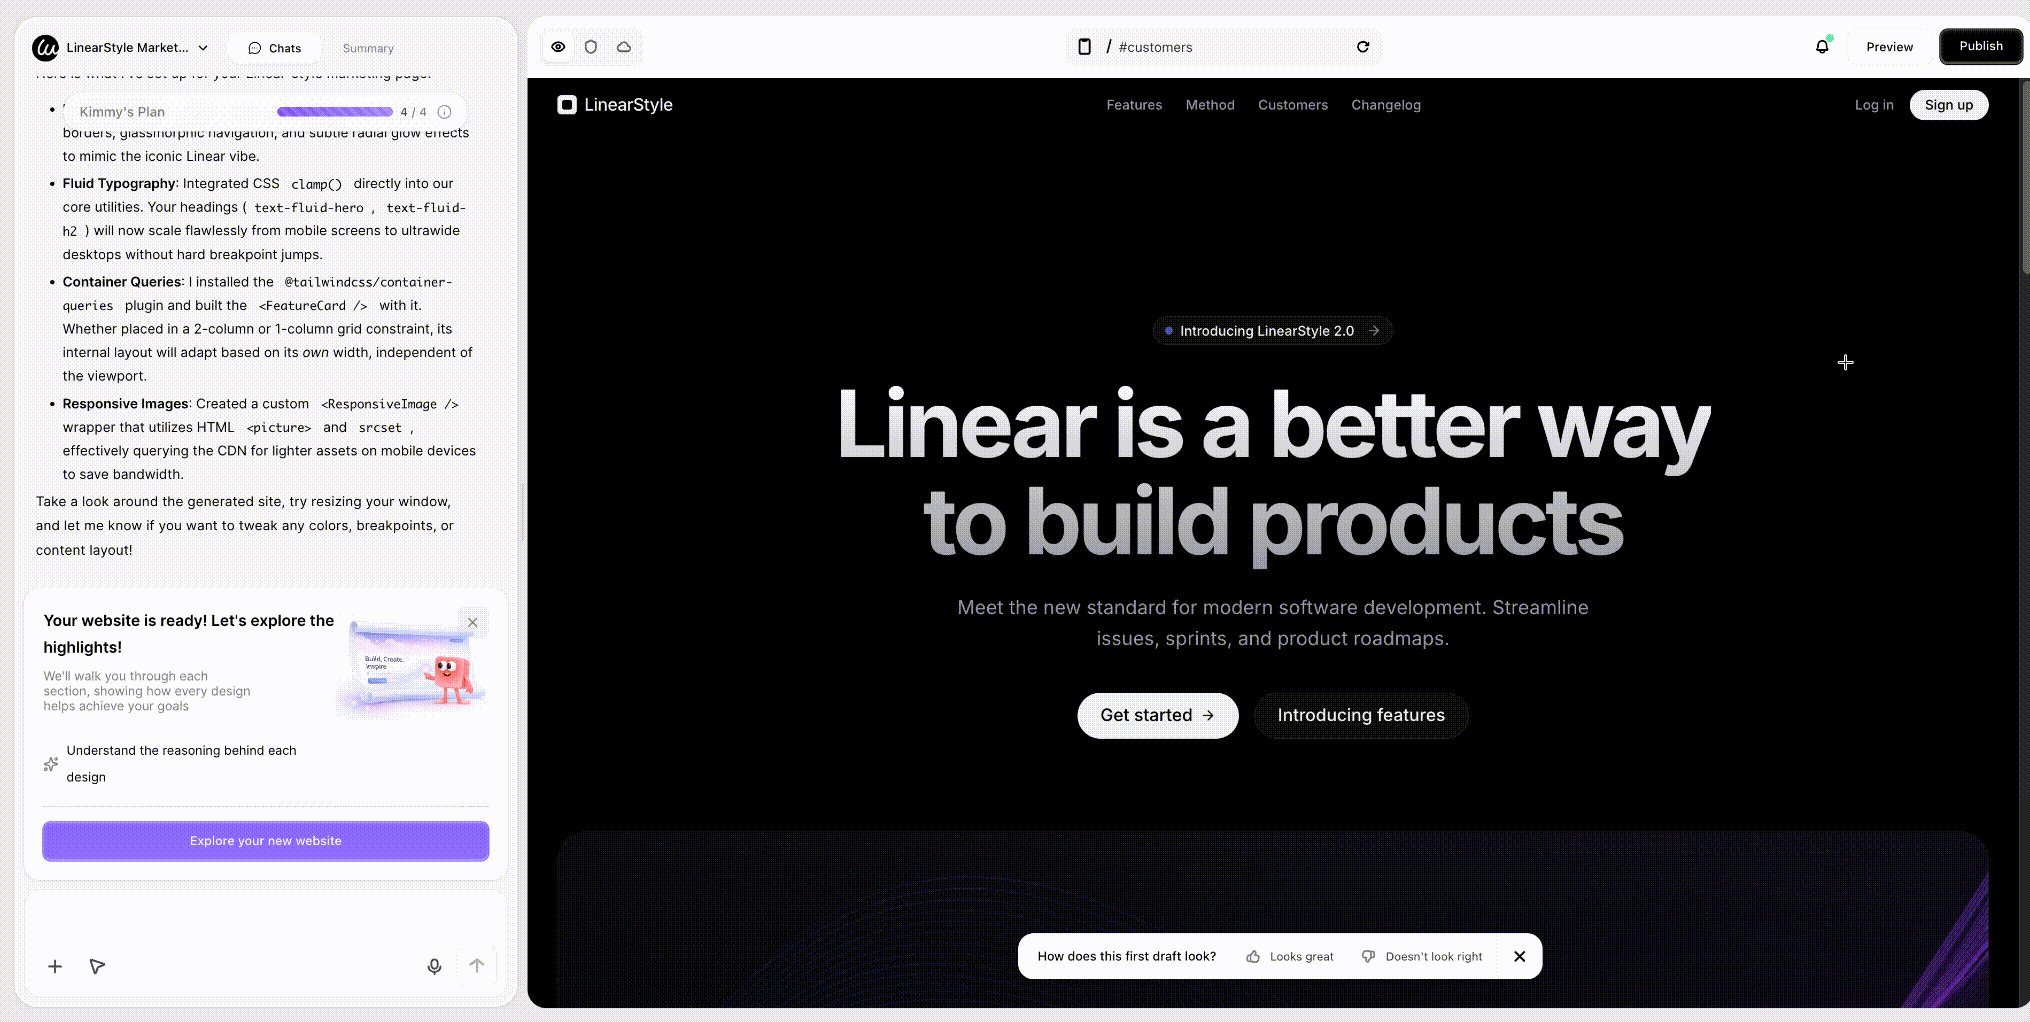2030x1022 pixels.
Task: Open the shield security icon
Action: pos(591,47)
